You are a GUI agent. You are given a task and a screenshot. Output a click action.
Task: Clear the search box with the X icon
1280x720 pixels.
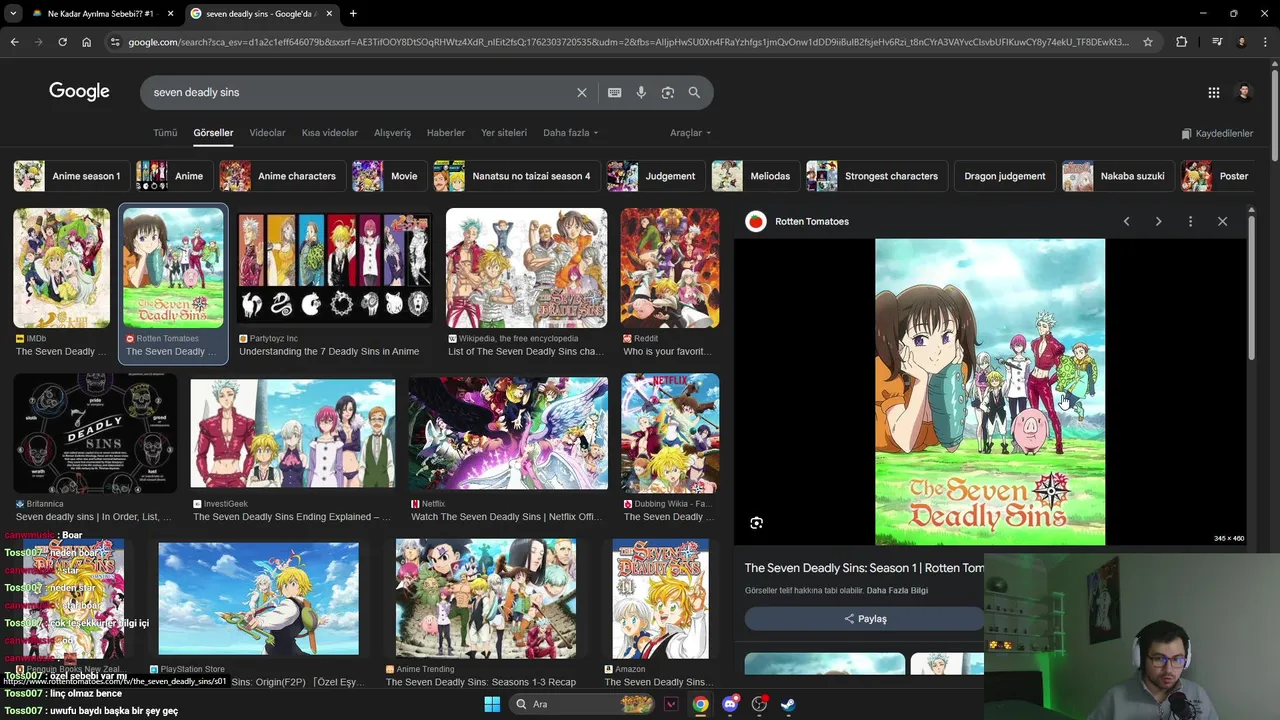582,92
